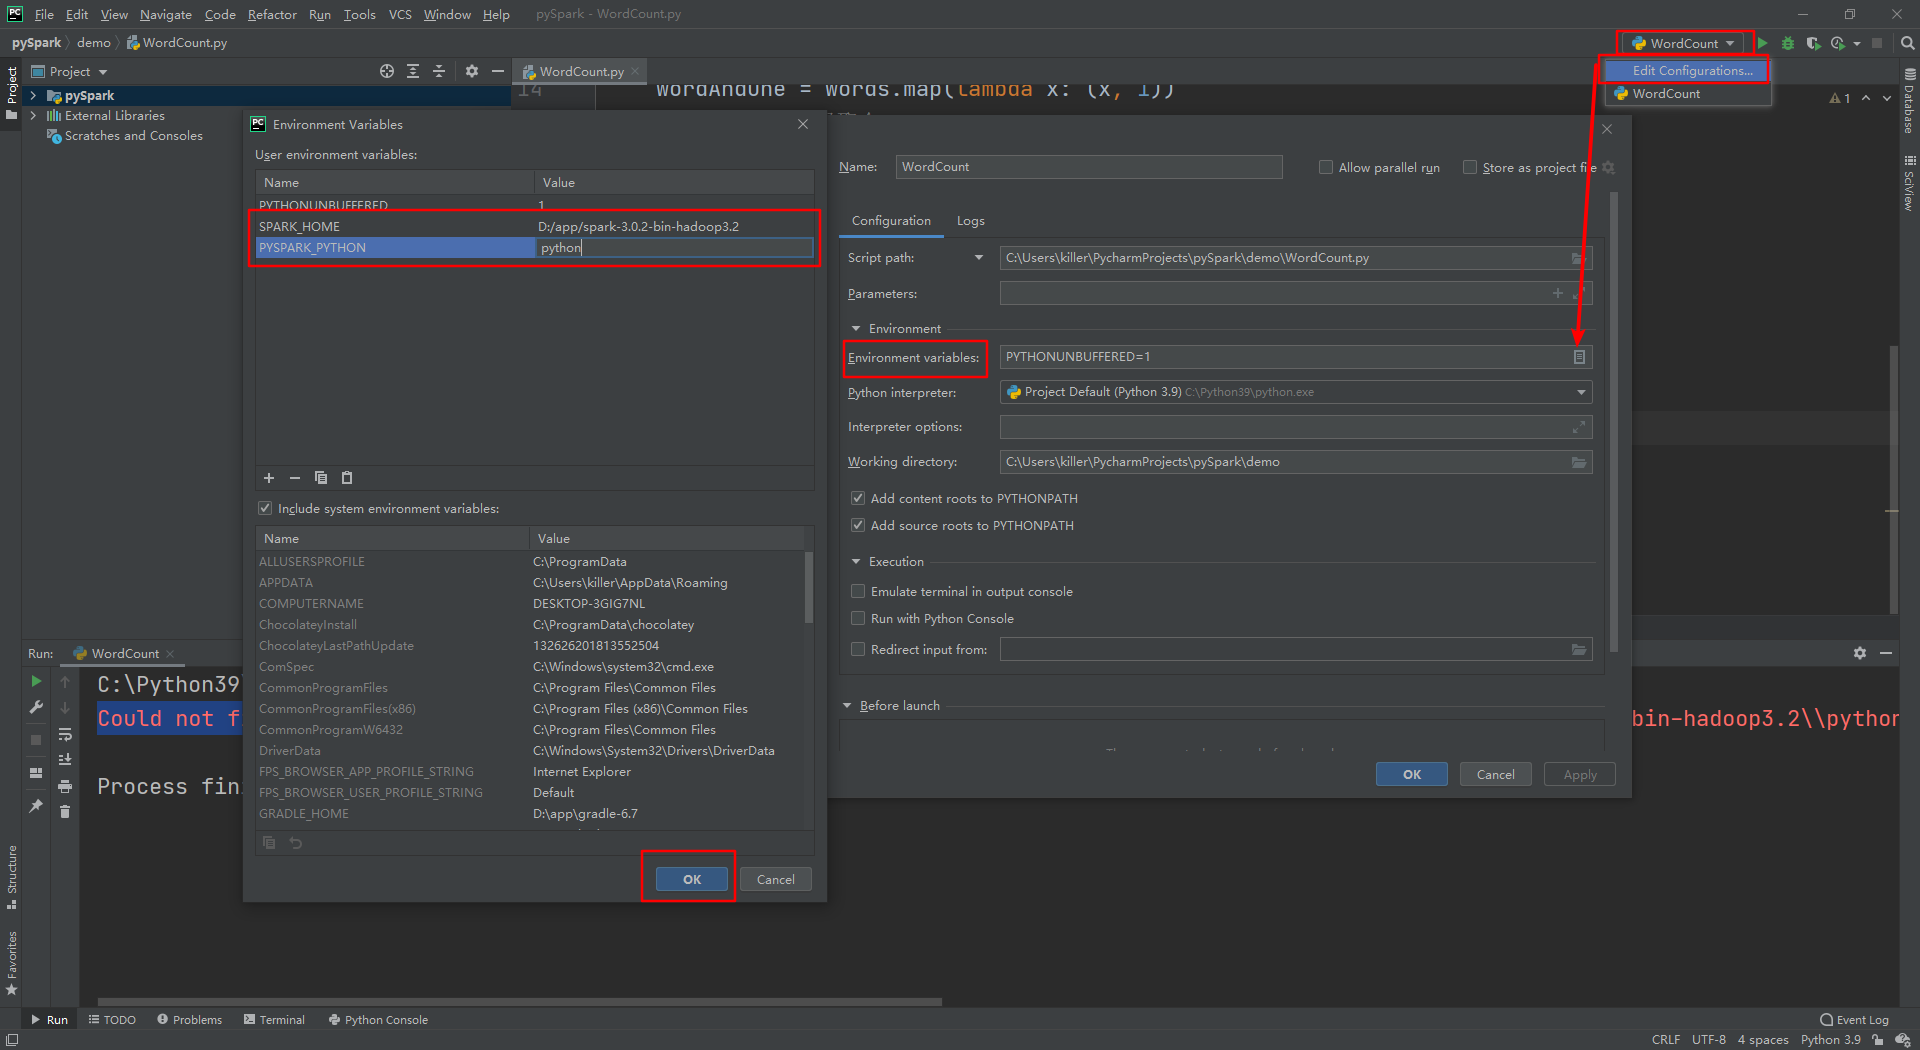Click the Collapse All icon in Project panel
The height and width of the screenshot is (1050, 1920).
[x=439, y=71]
